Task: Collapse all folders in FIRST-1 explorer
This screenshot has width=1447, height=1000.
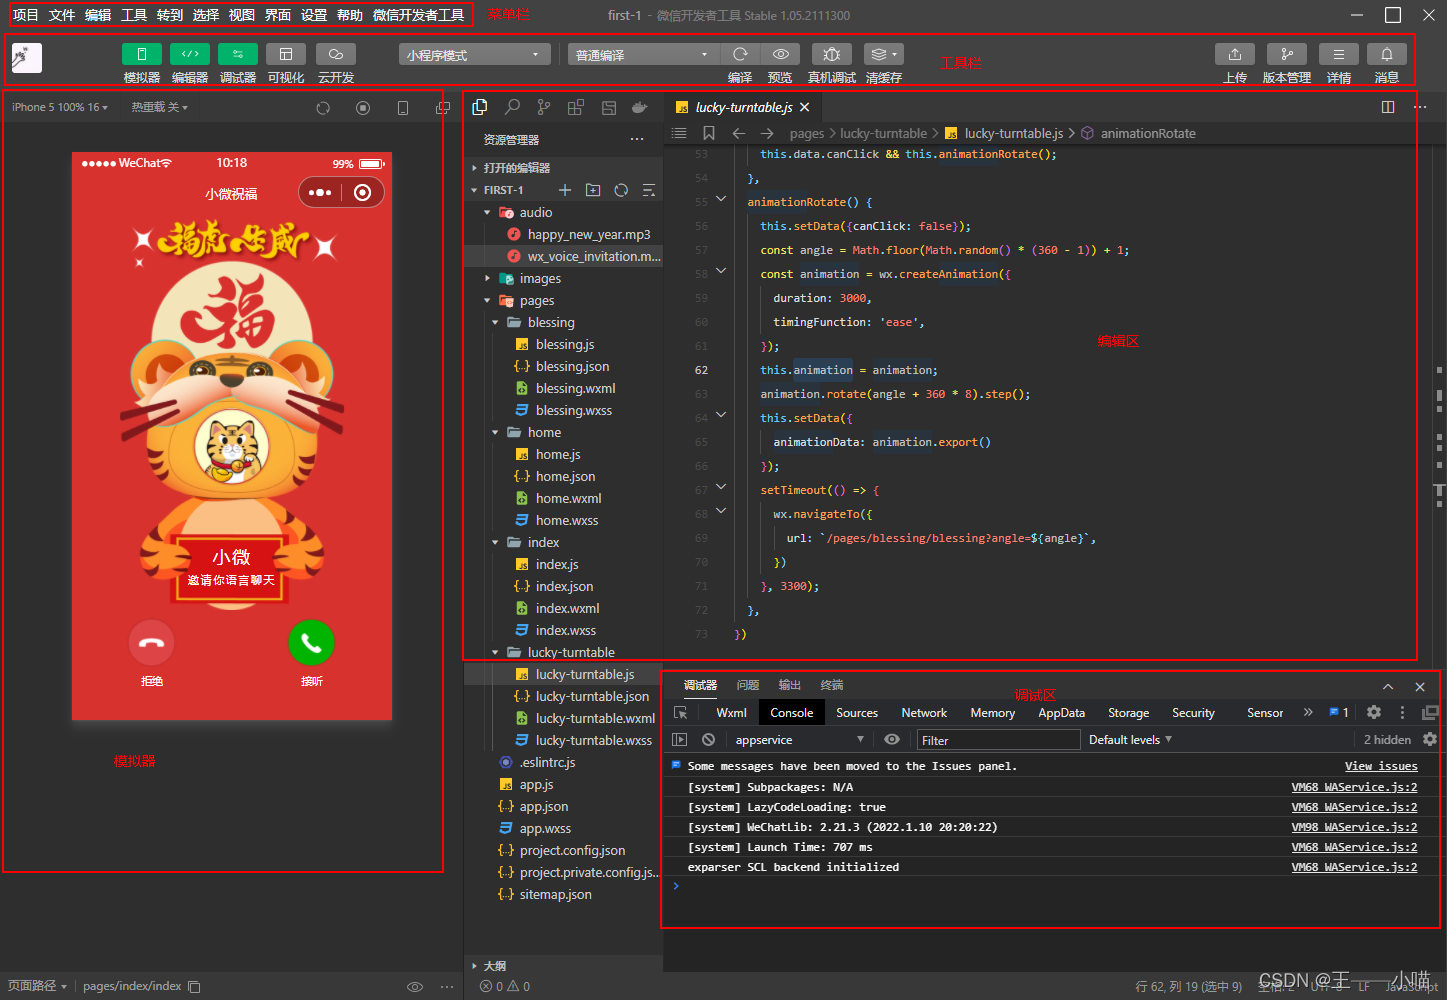Action: pyautogui.click(x=649, y=190)
